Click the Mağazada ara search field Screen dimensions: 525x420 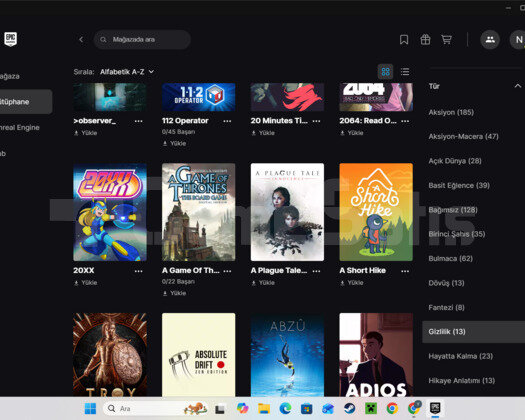coord(142,40)
